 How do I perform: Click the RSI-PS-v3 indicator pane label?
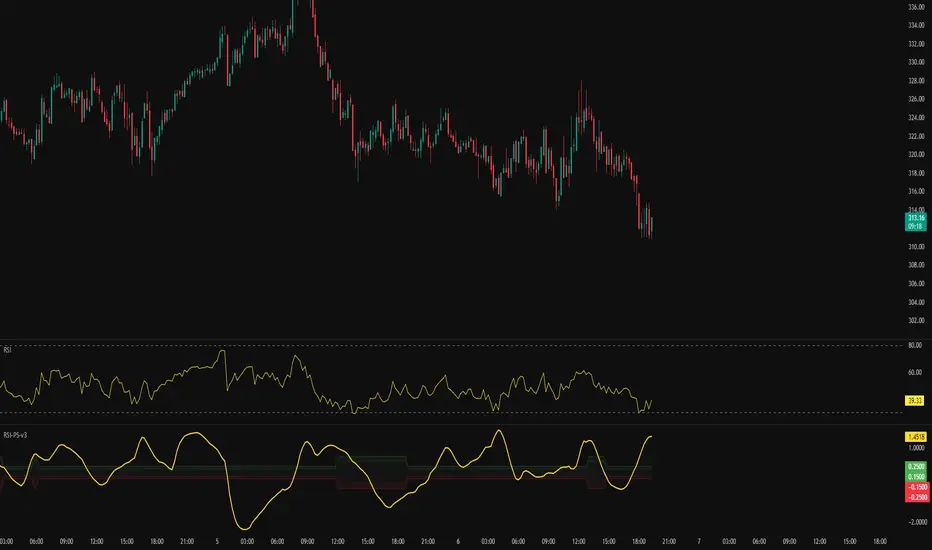15,435
